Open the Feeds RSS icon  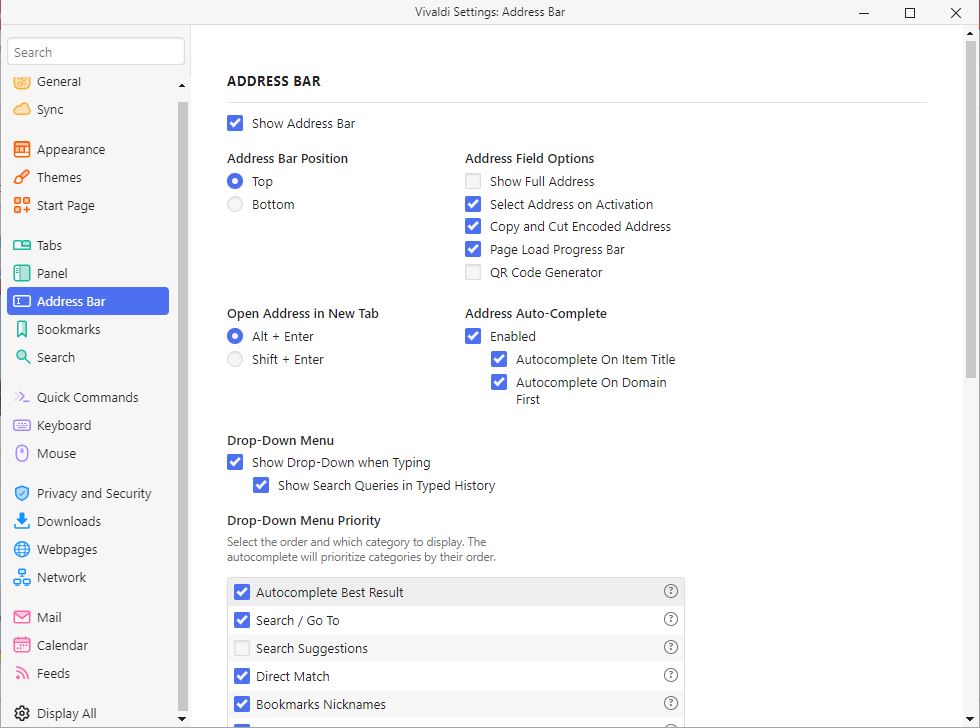(22, 673)
